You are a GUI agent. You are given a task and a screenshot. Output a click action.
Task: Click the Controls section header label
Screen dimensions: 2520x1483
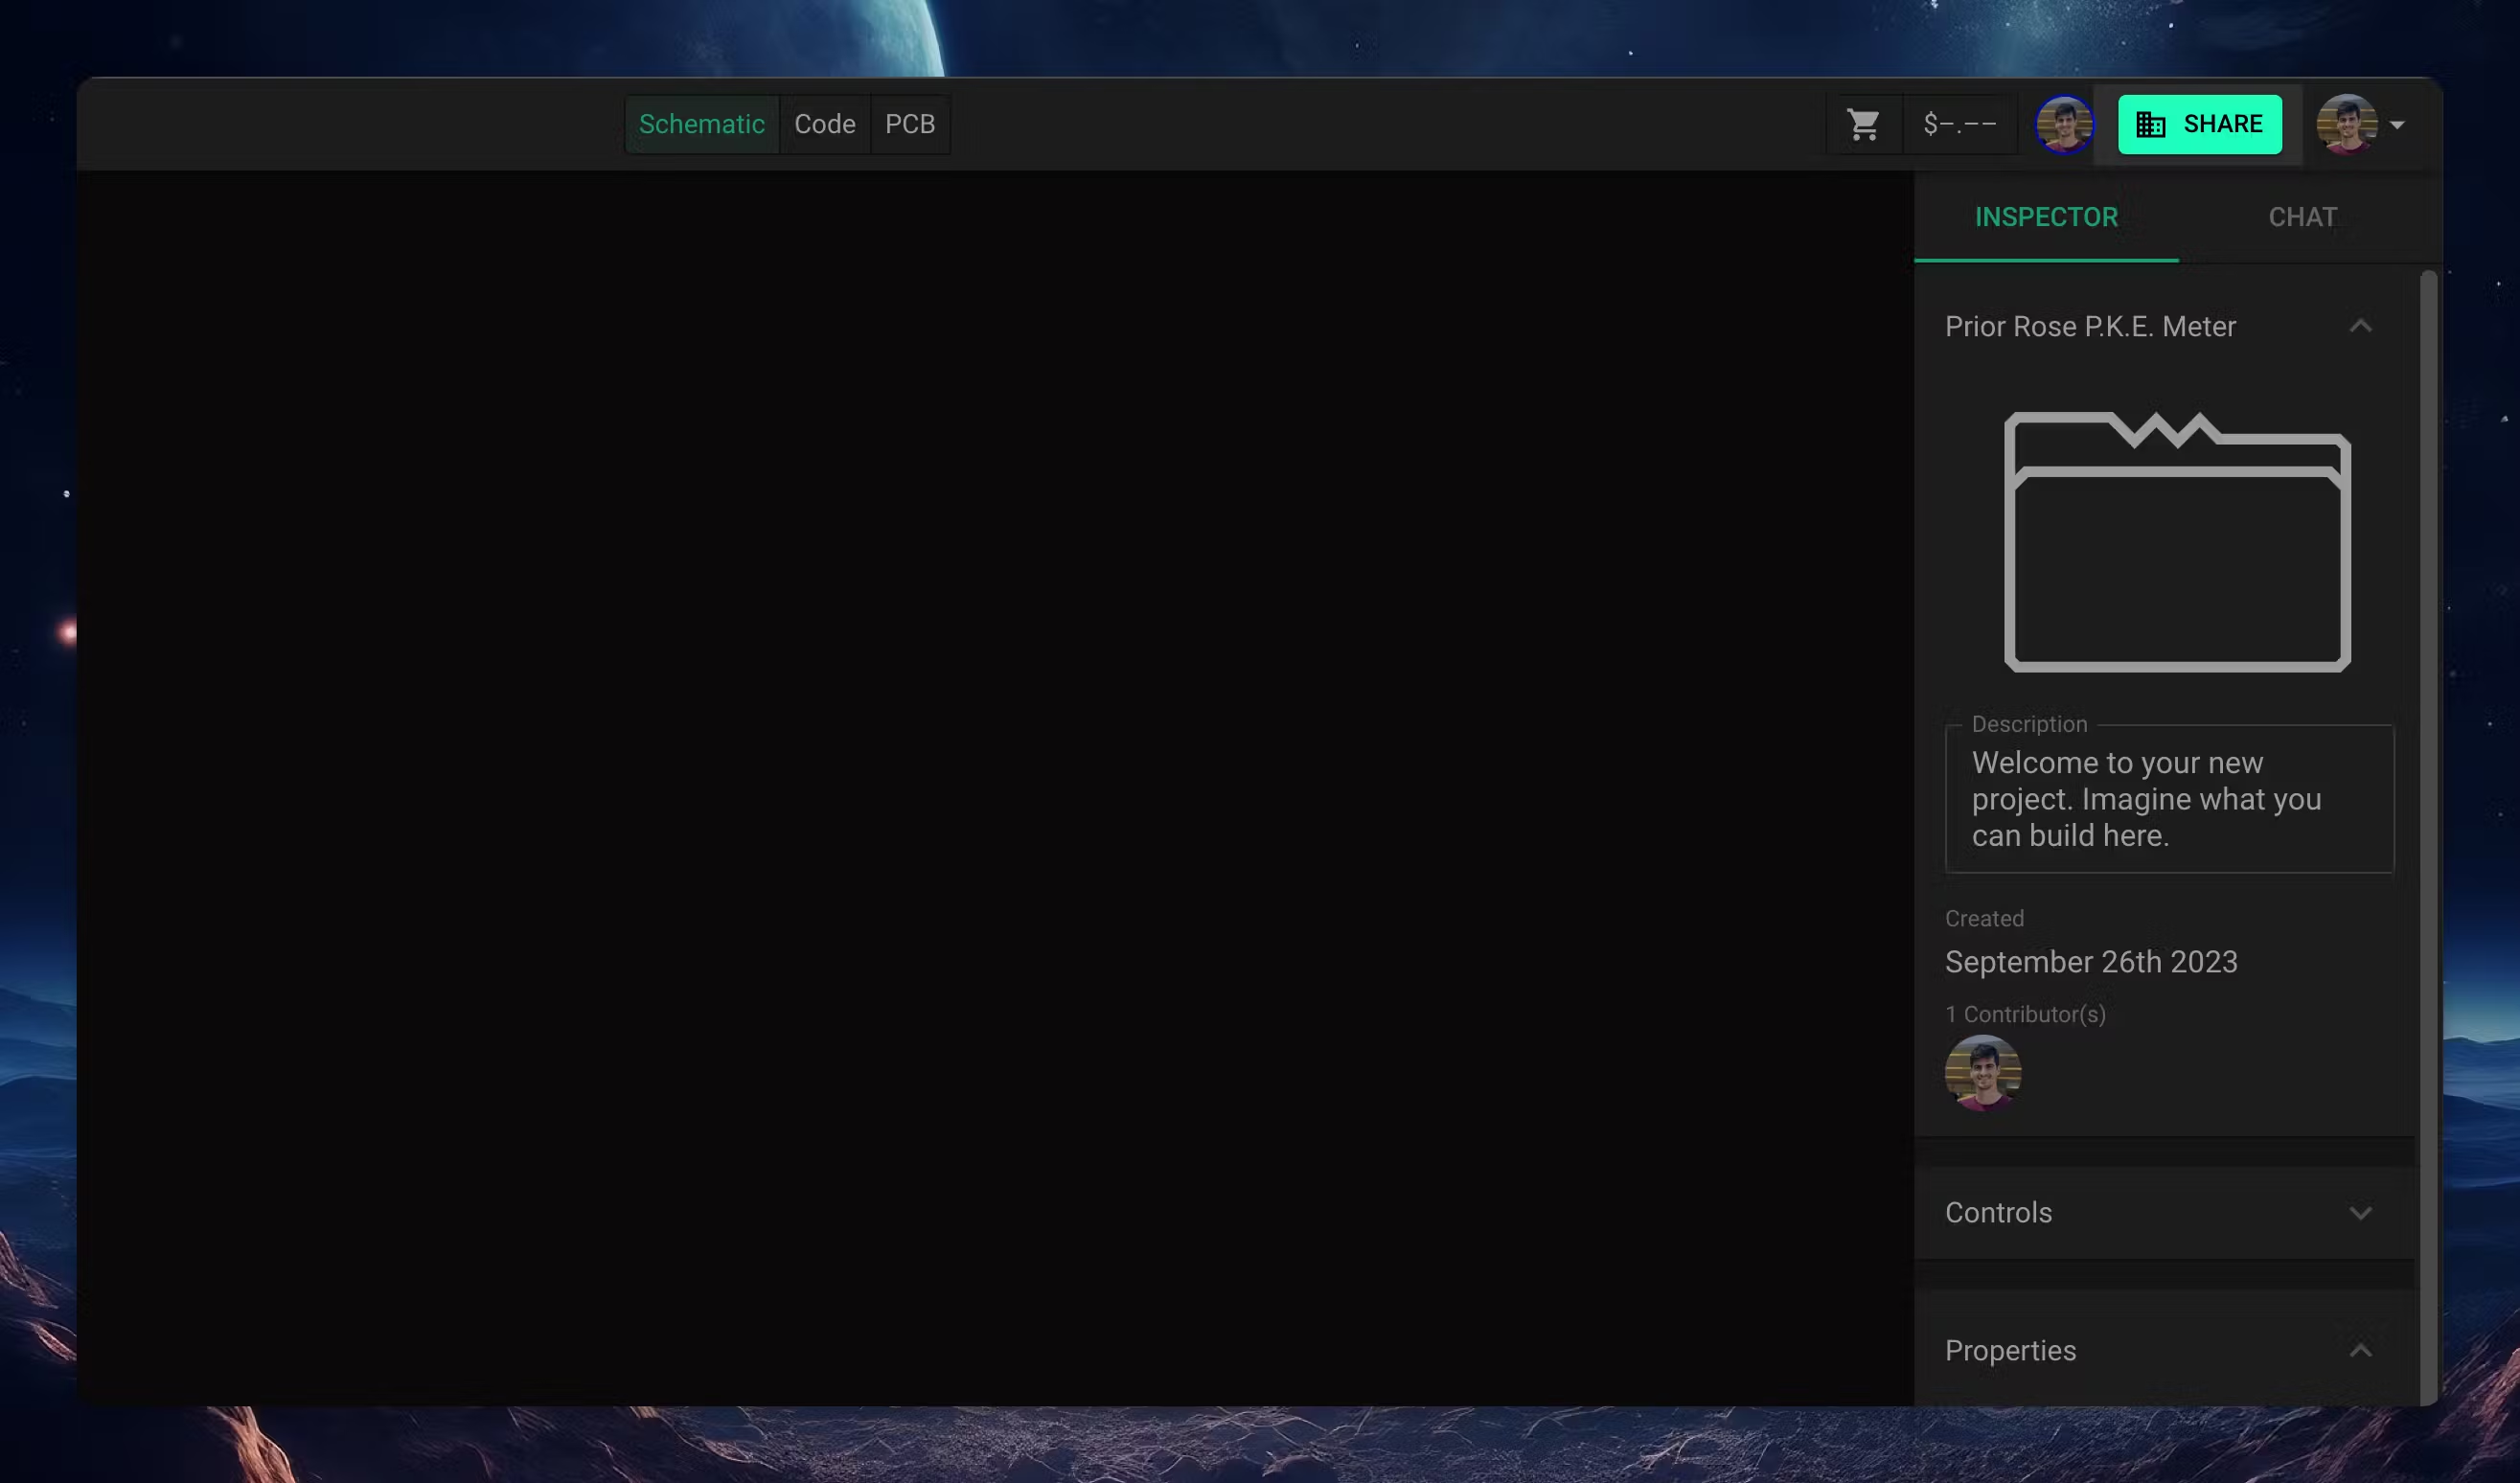click(1998, 1213)
